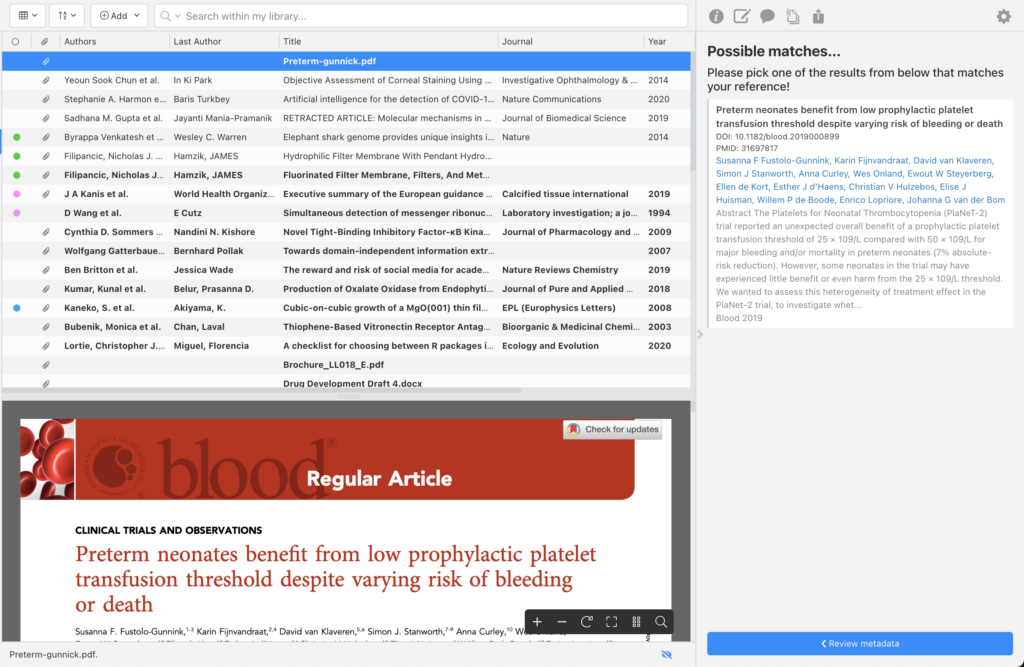
Task: Click the Review metadata button
Action: coord(859,643)
